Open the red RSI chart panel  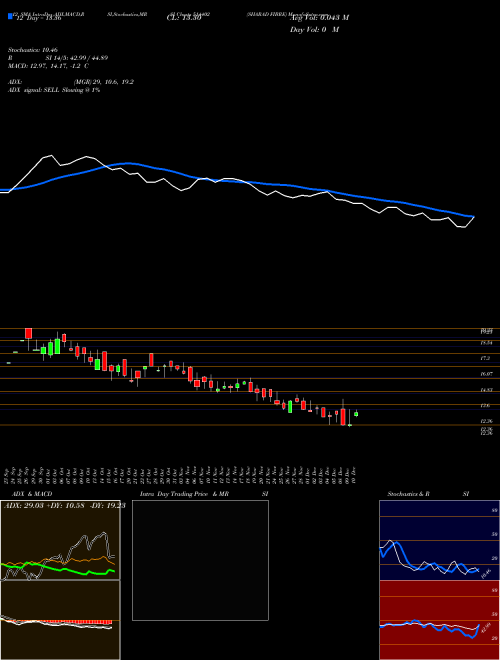(x=439, y=620)
